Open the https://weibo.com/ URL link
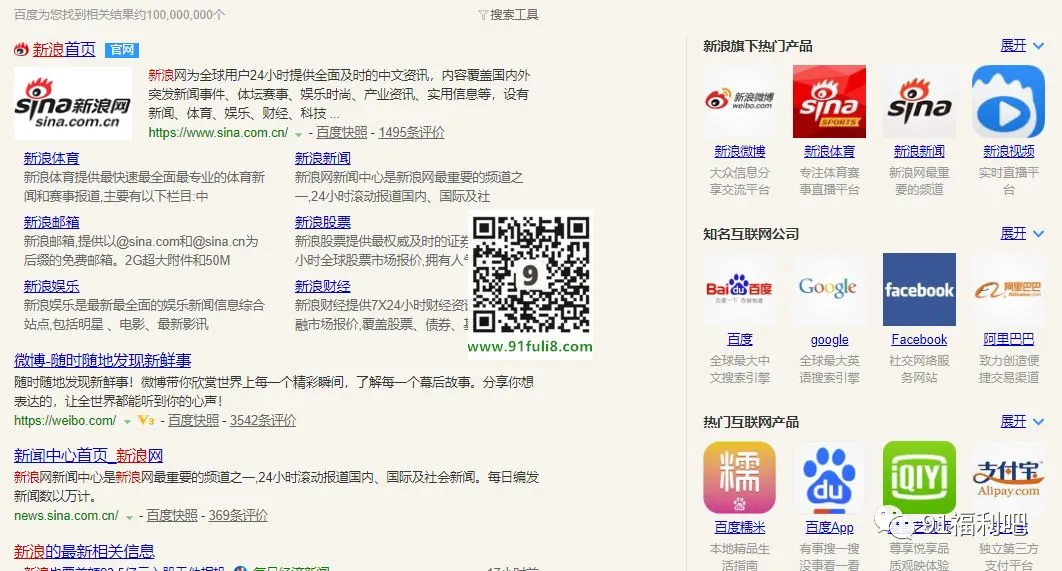This screenshot has width=1062, height=571. click(x=65, y=421)
